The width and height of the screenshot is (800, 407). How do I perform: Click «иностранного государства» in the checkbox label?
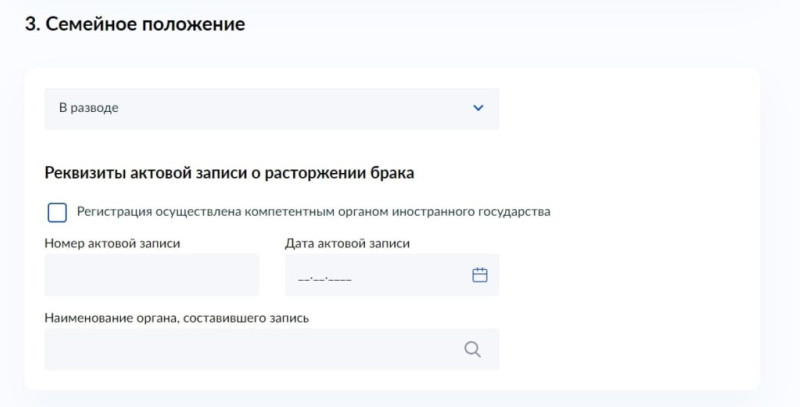click(471, 212)
